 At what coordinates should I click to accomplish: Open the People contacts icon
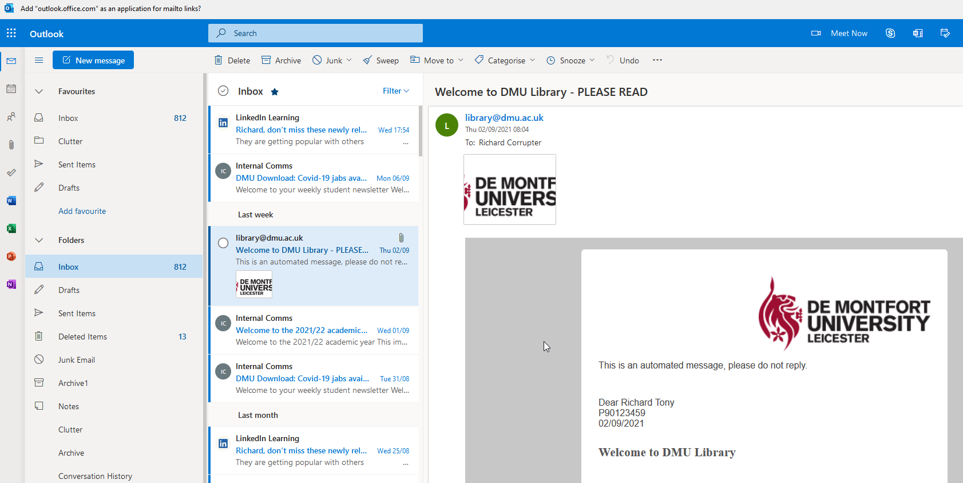11,117
